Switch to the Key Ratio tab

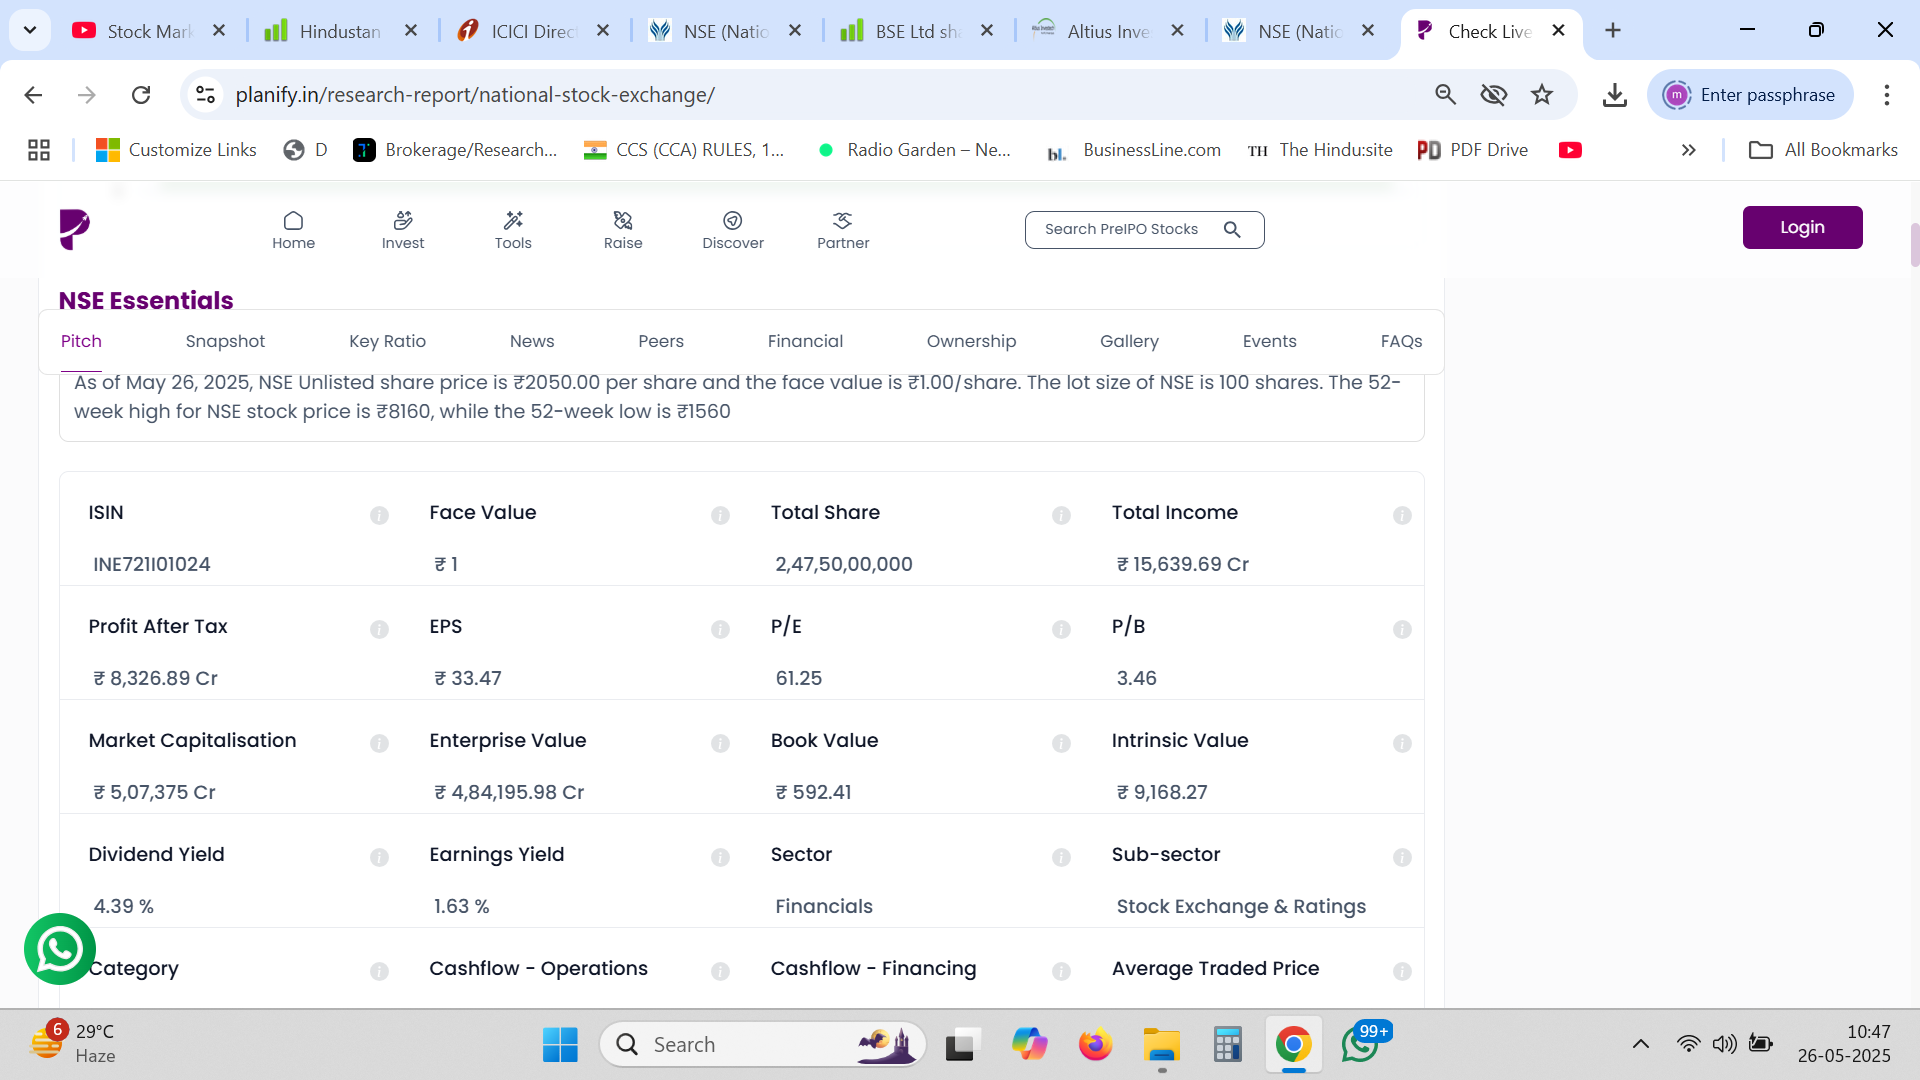tap(387, 341)
